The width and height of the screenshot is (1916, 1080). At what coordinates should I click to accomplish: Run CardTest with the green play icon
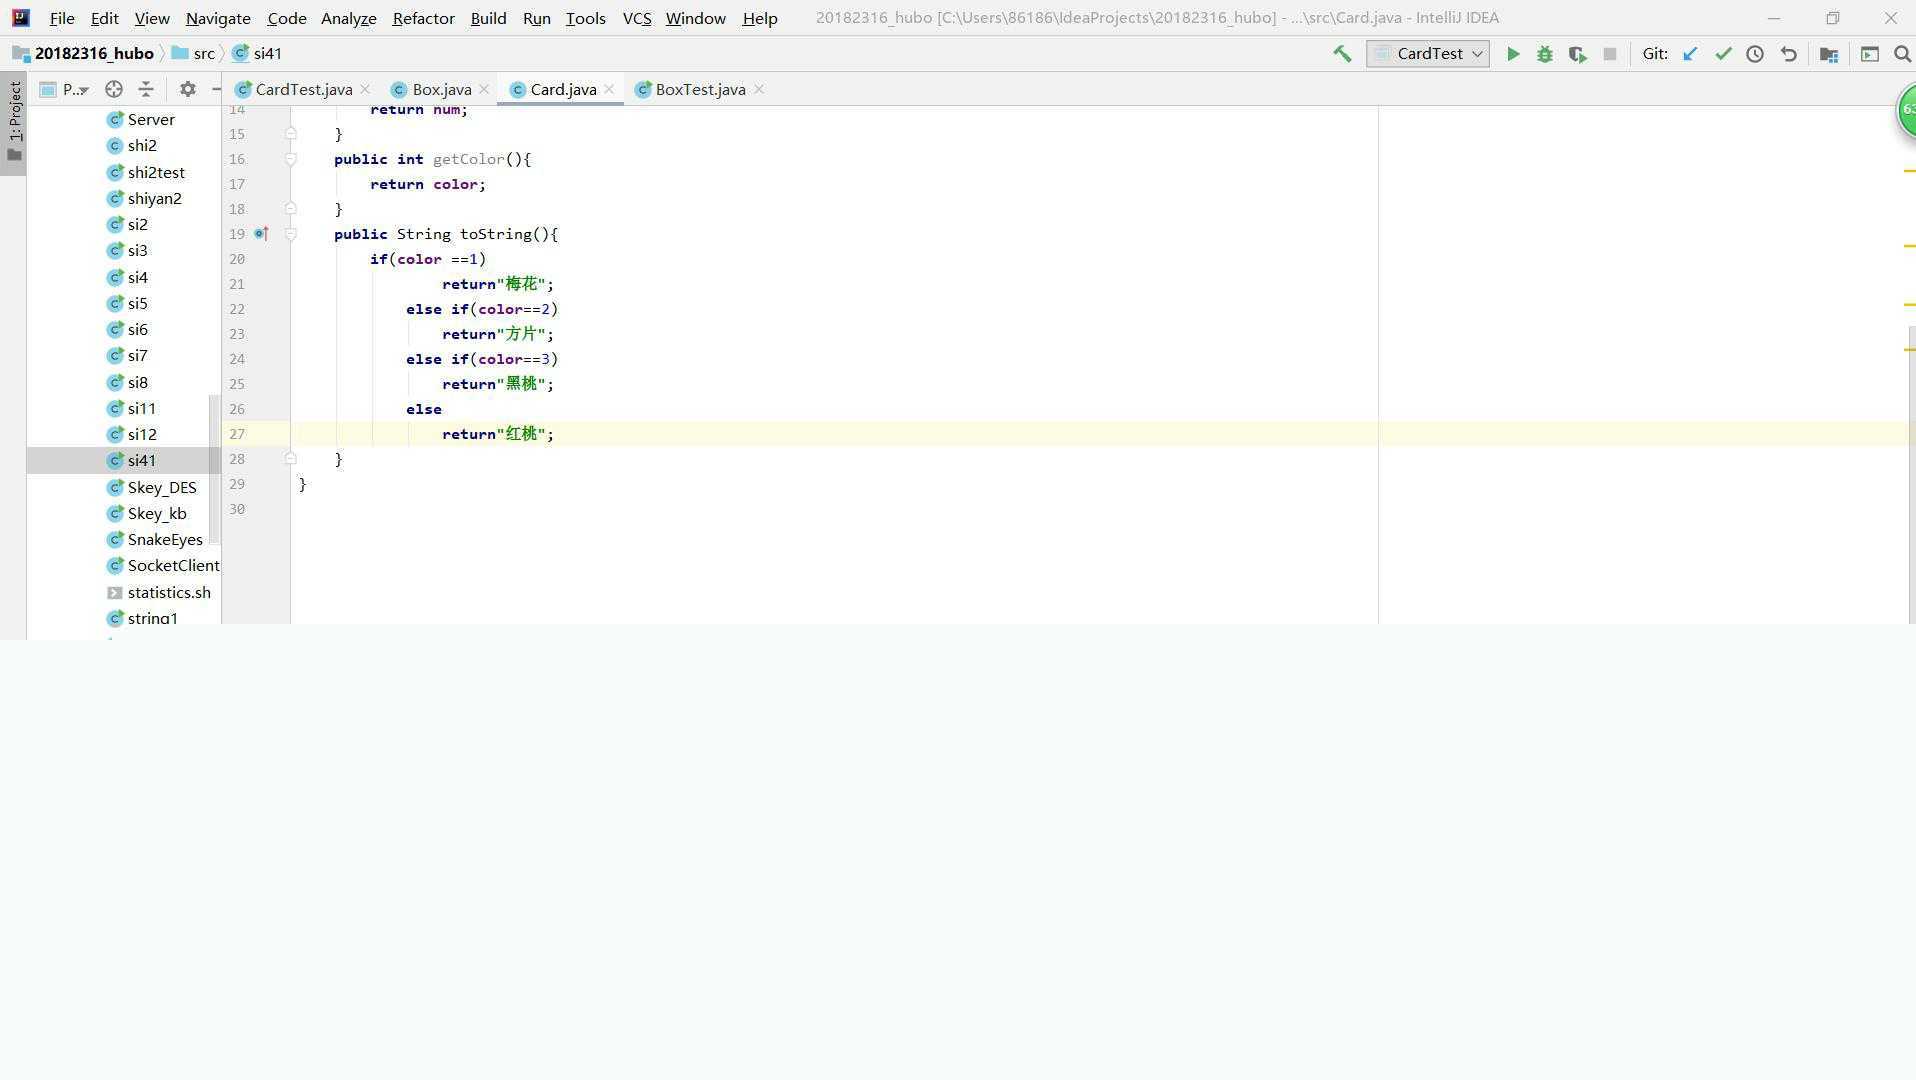tap(1513, 54)
